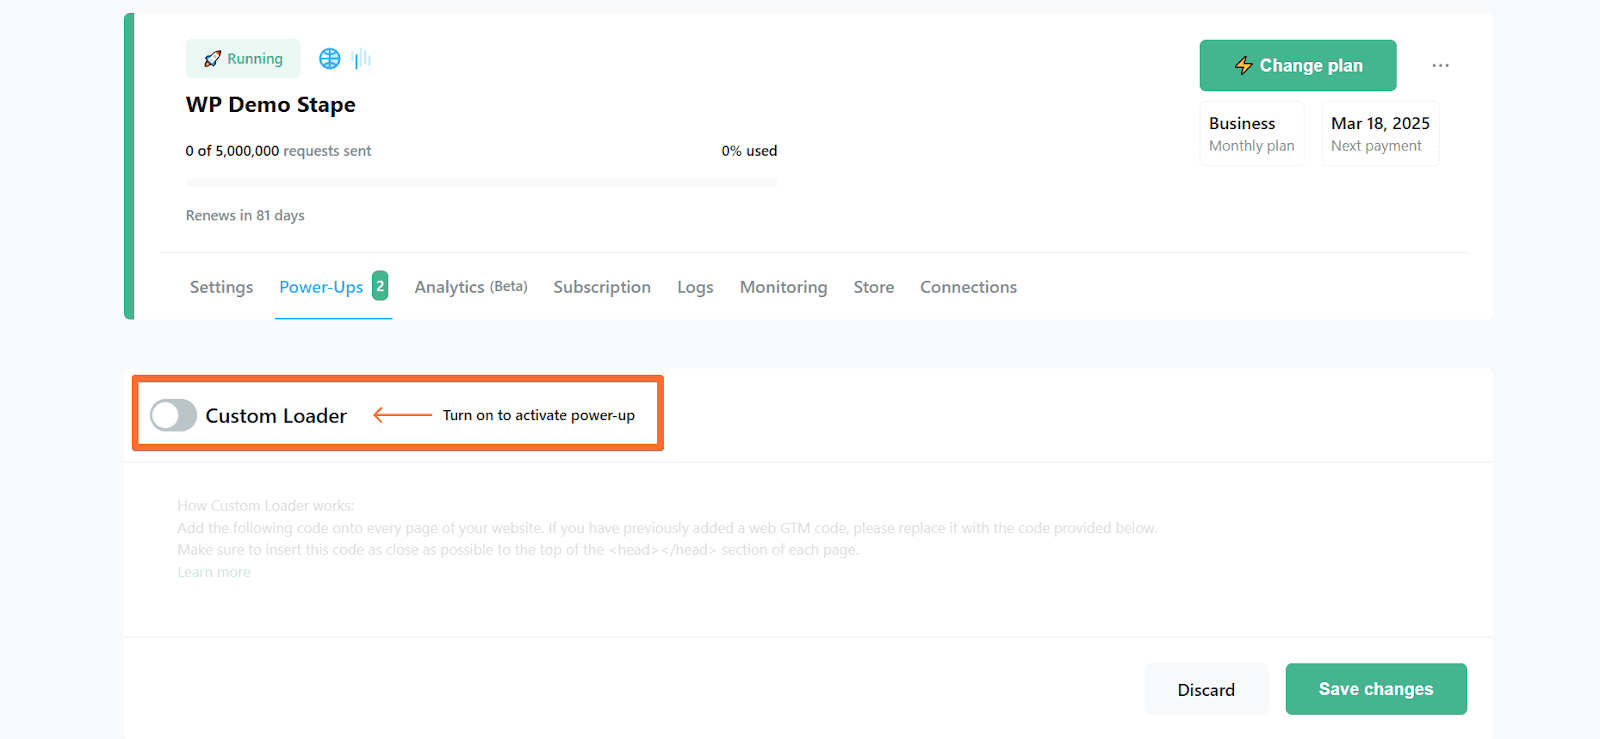The height and width of the screenshot is (739, 1600).
Task: View the Monitoring tab
Action: coord(783,287)
